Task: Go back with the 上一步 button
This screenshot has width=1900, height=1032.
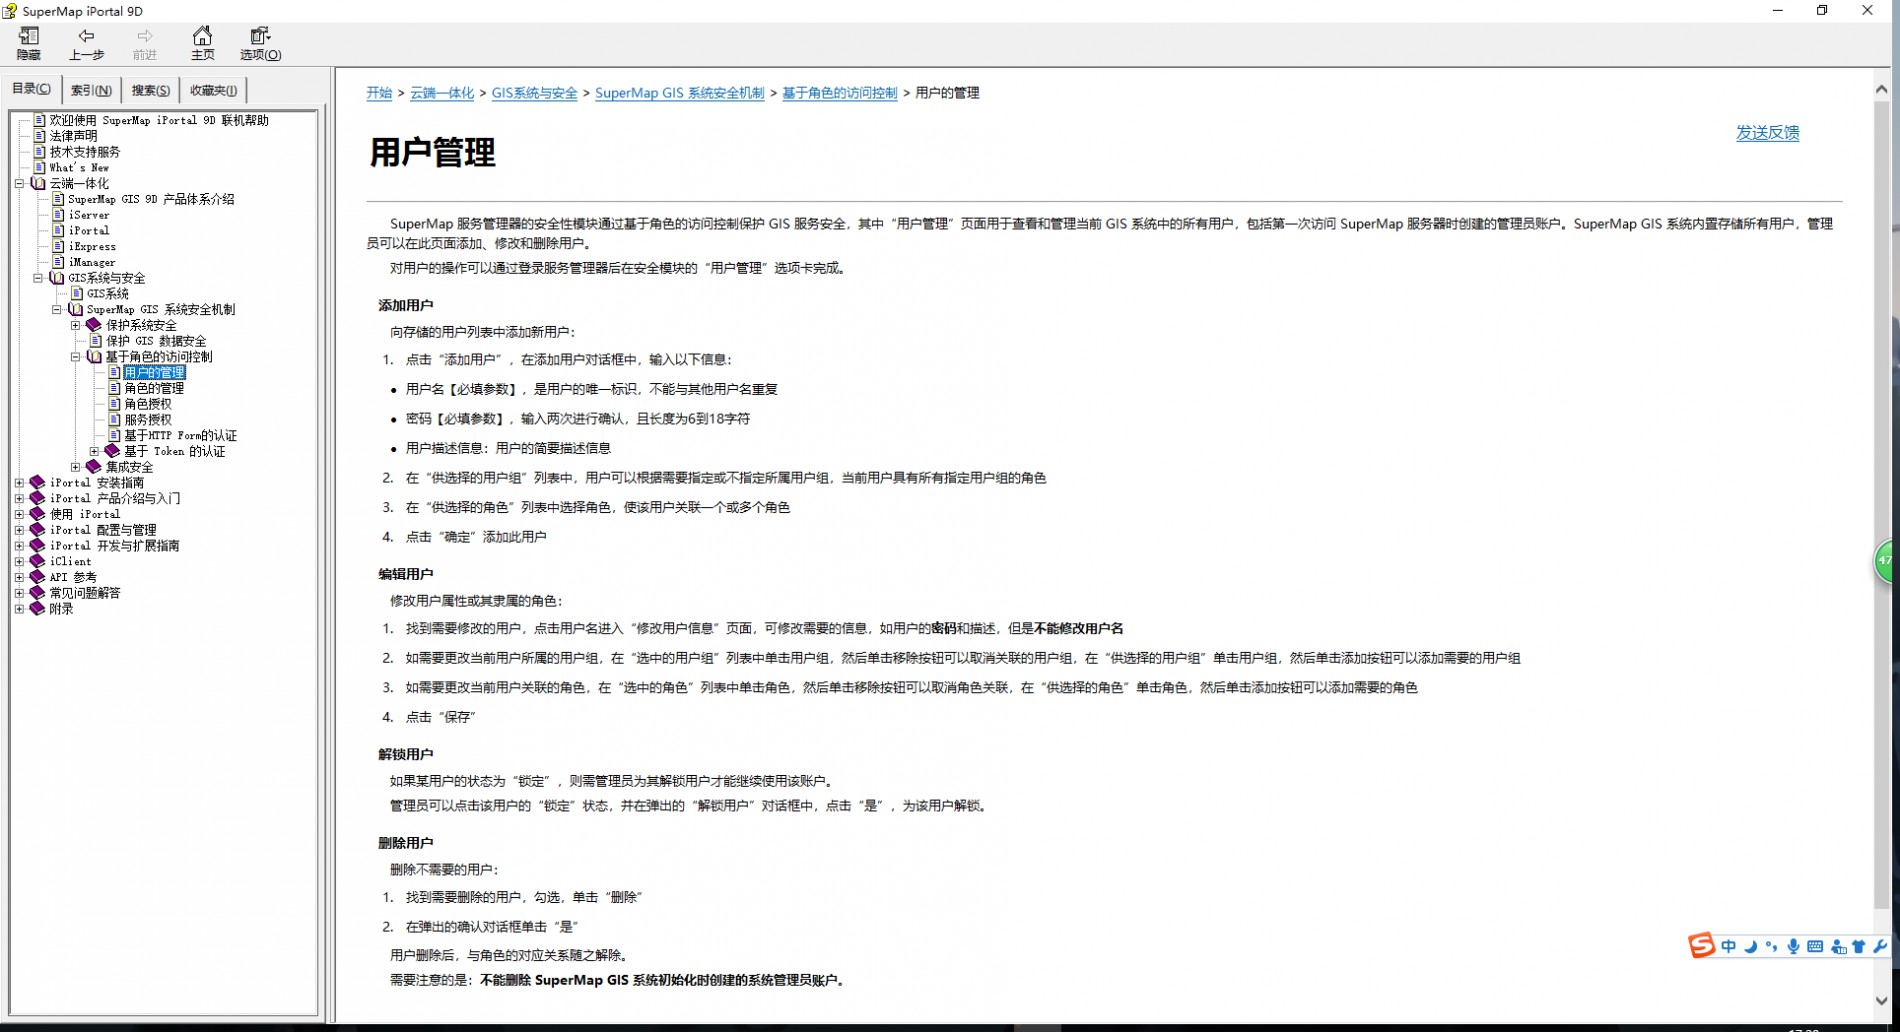Action: click(86, 44)
